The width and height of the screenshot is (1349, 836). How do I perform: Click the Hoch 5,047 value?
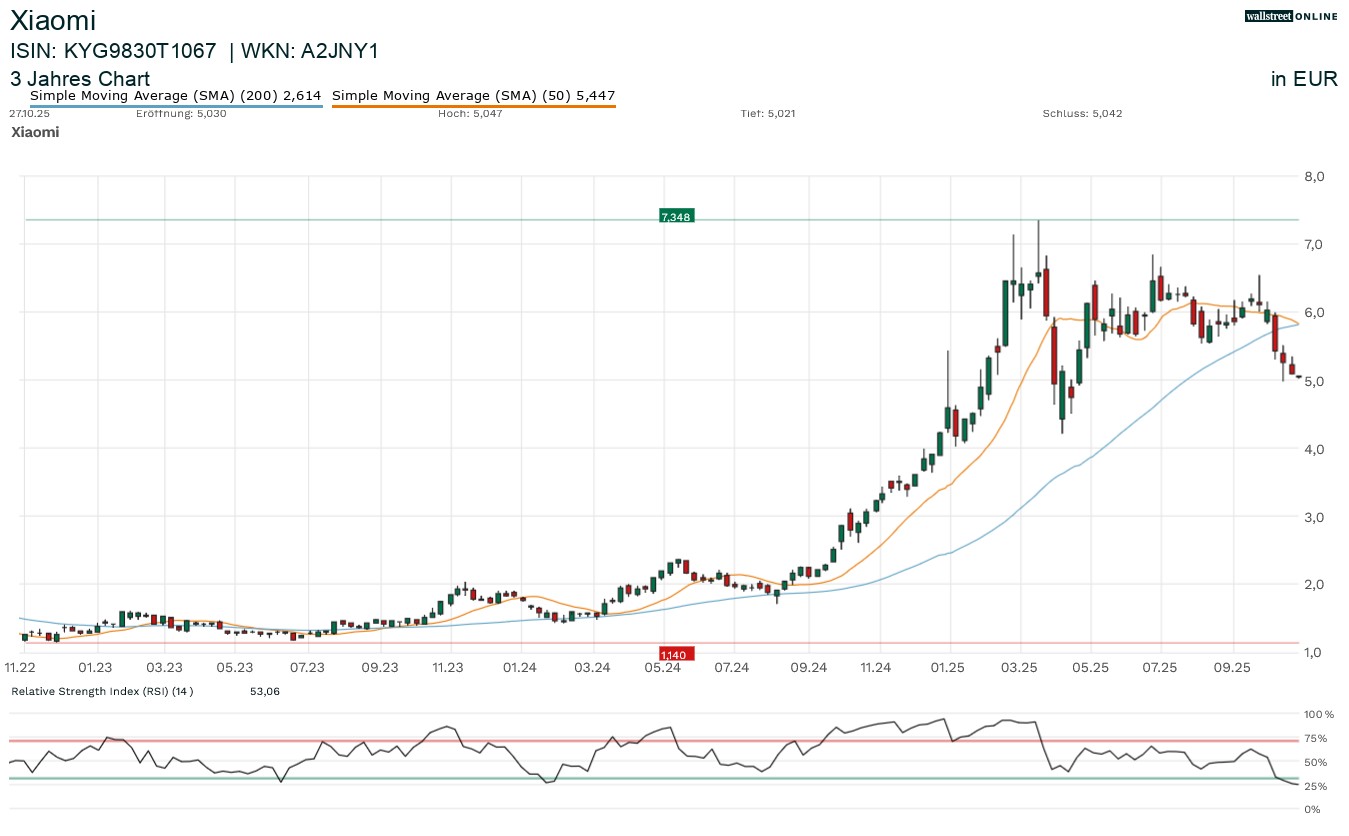pos(470,113)
